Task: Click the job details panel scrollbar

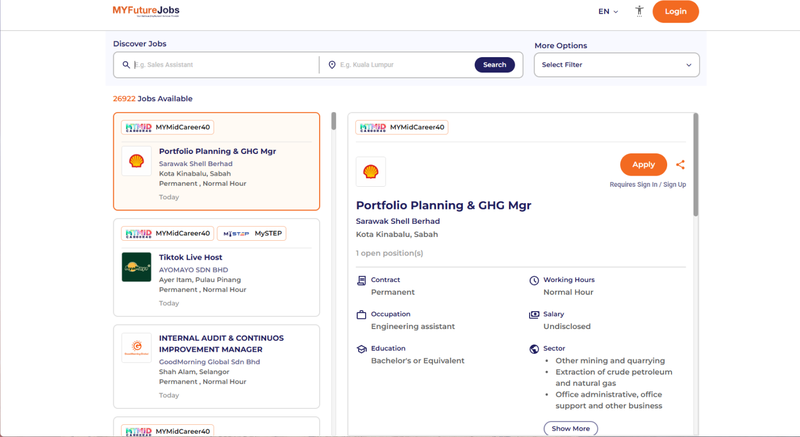Action: coord(695,164)
